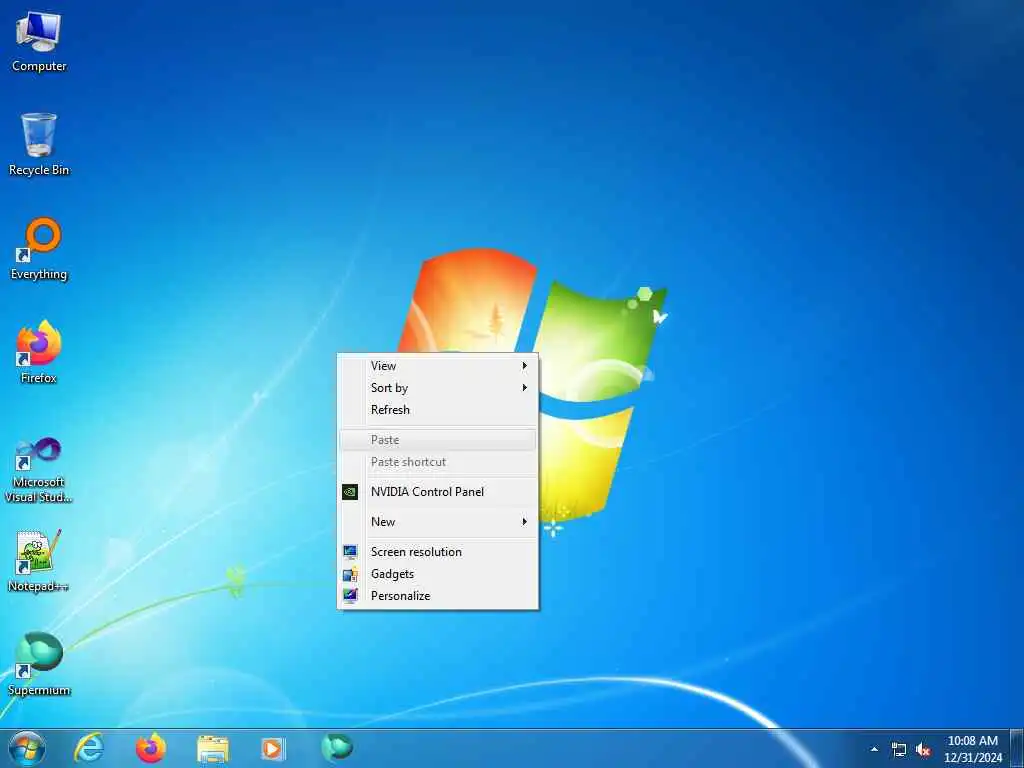1024x768 pixels.
Task: Open Windows Media Player from the taskbar
Action: (x=273, y=748)
